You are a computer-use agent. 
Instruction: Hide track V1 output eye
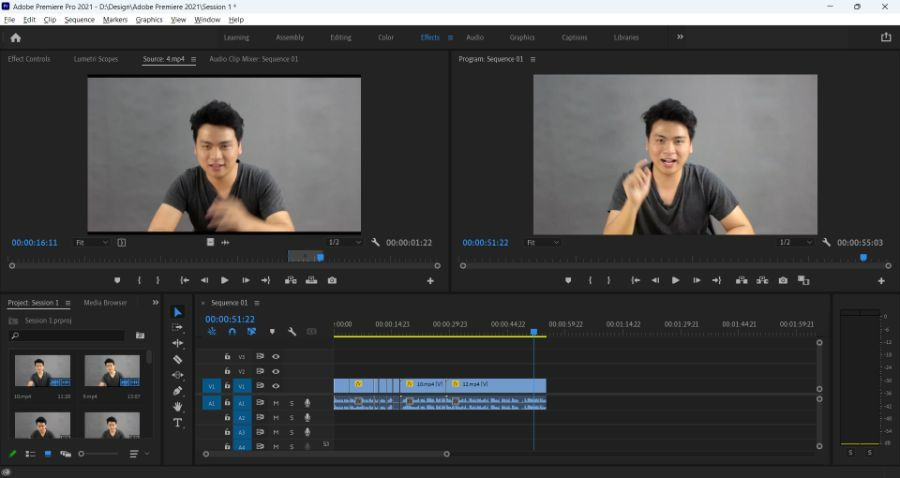(x=276, y=386)
